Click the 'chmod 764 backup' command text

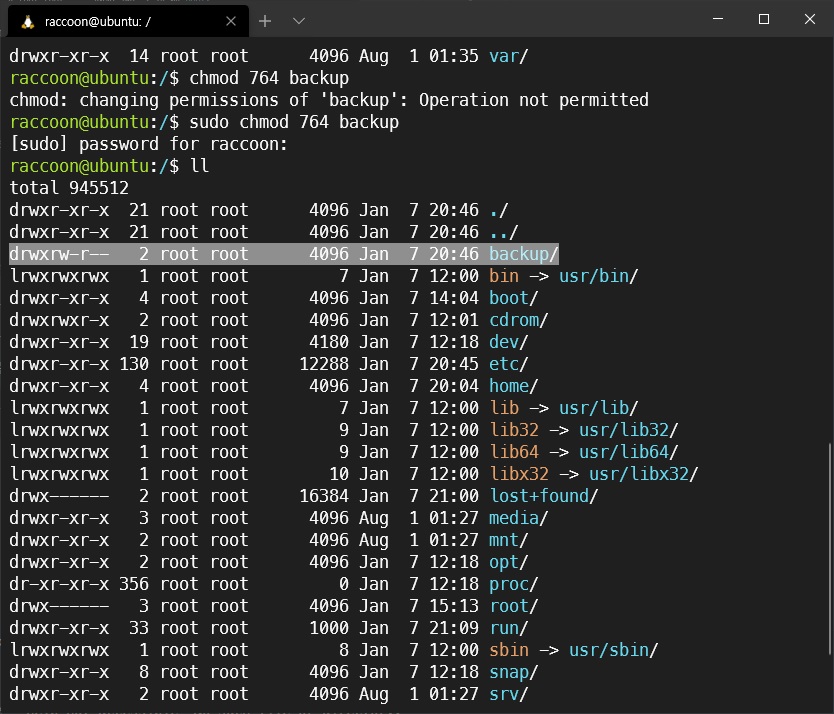pos(269,78)
